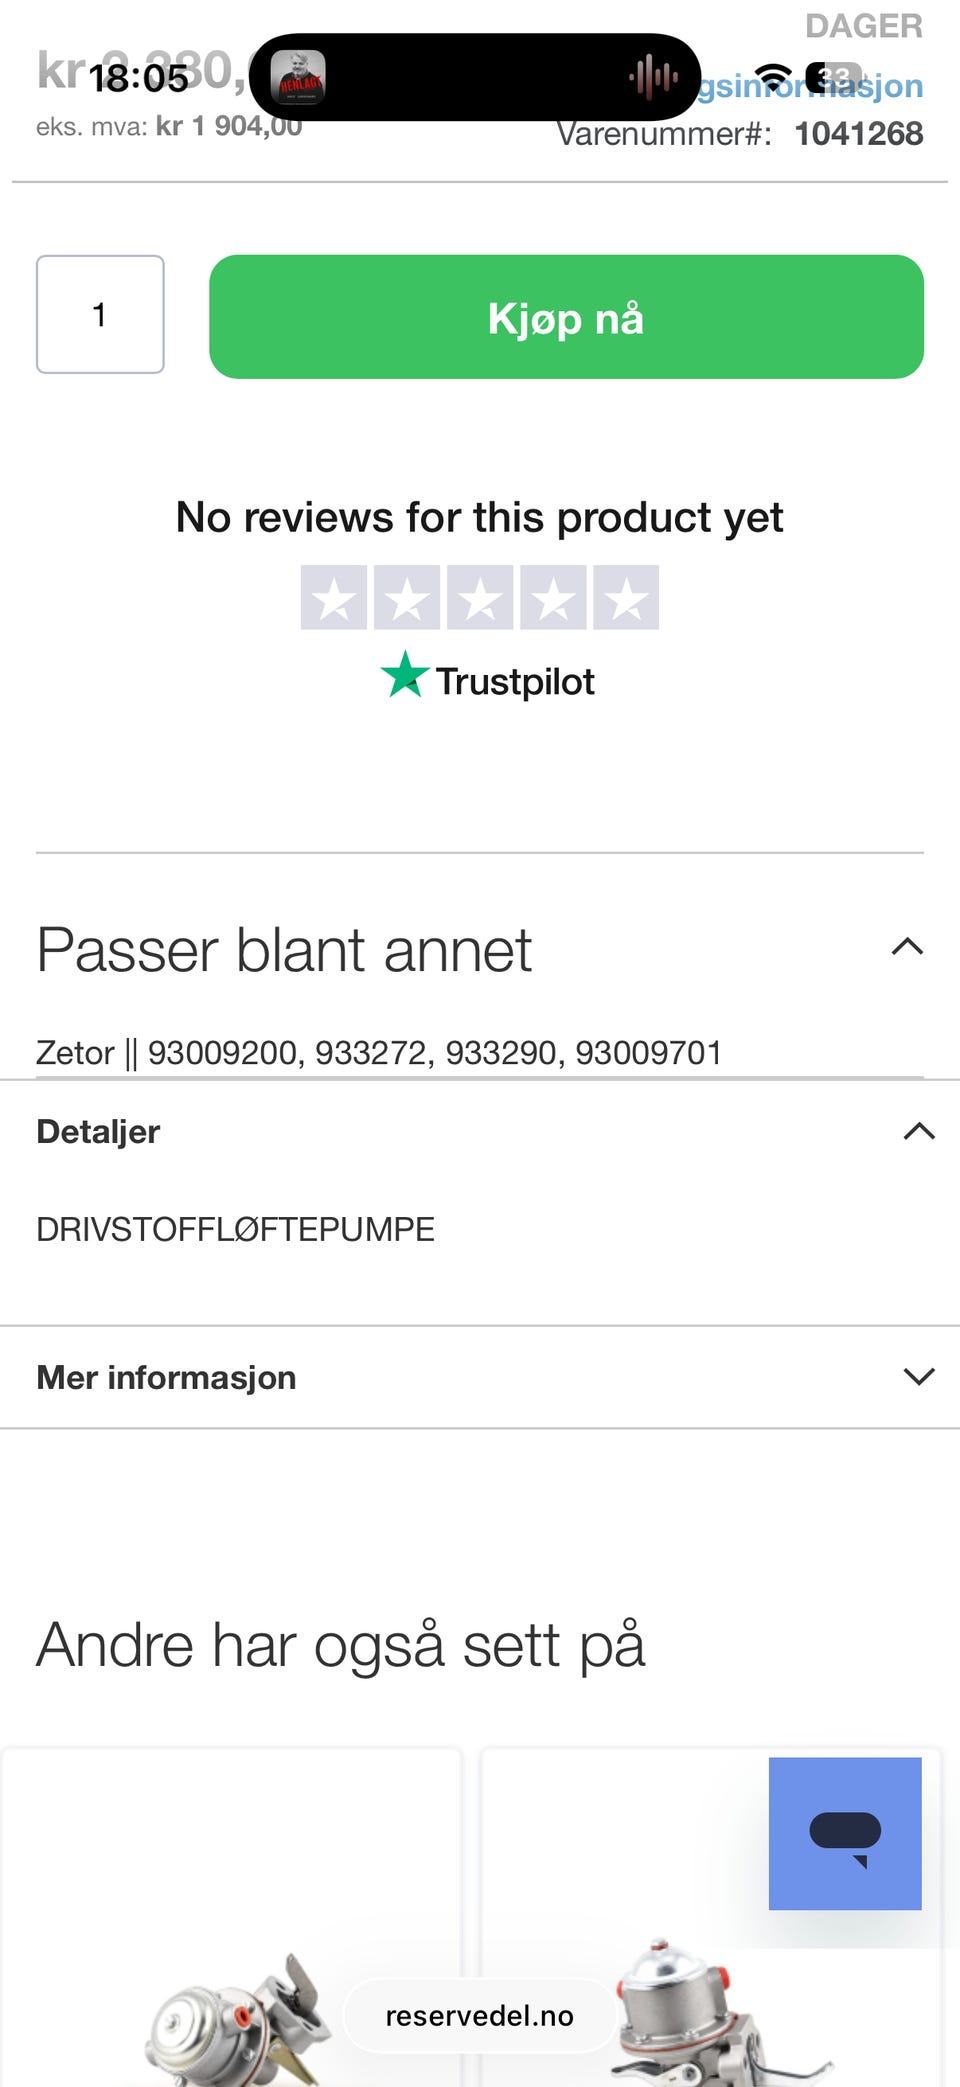Click the third grey review star

480,597
